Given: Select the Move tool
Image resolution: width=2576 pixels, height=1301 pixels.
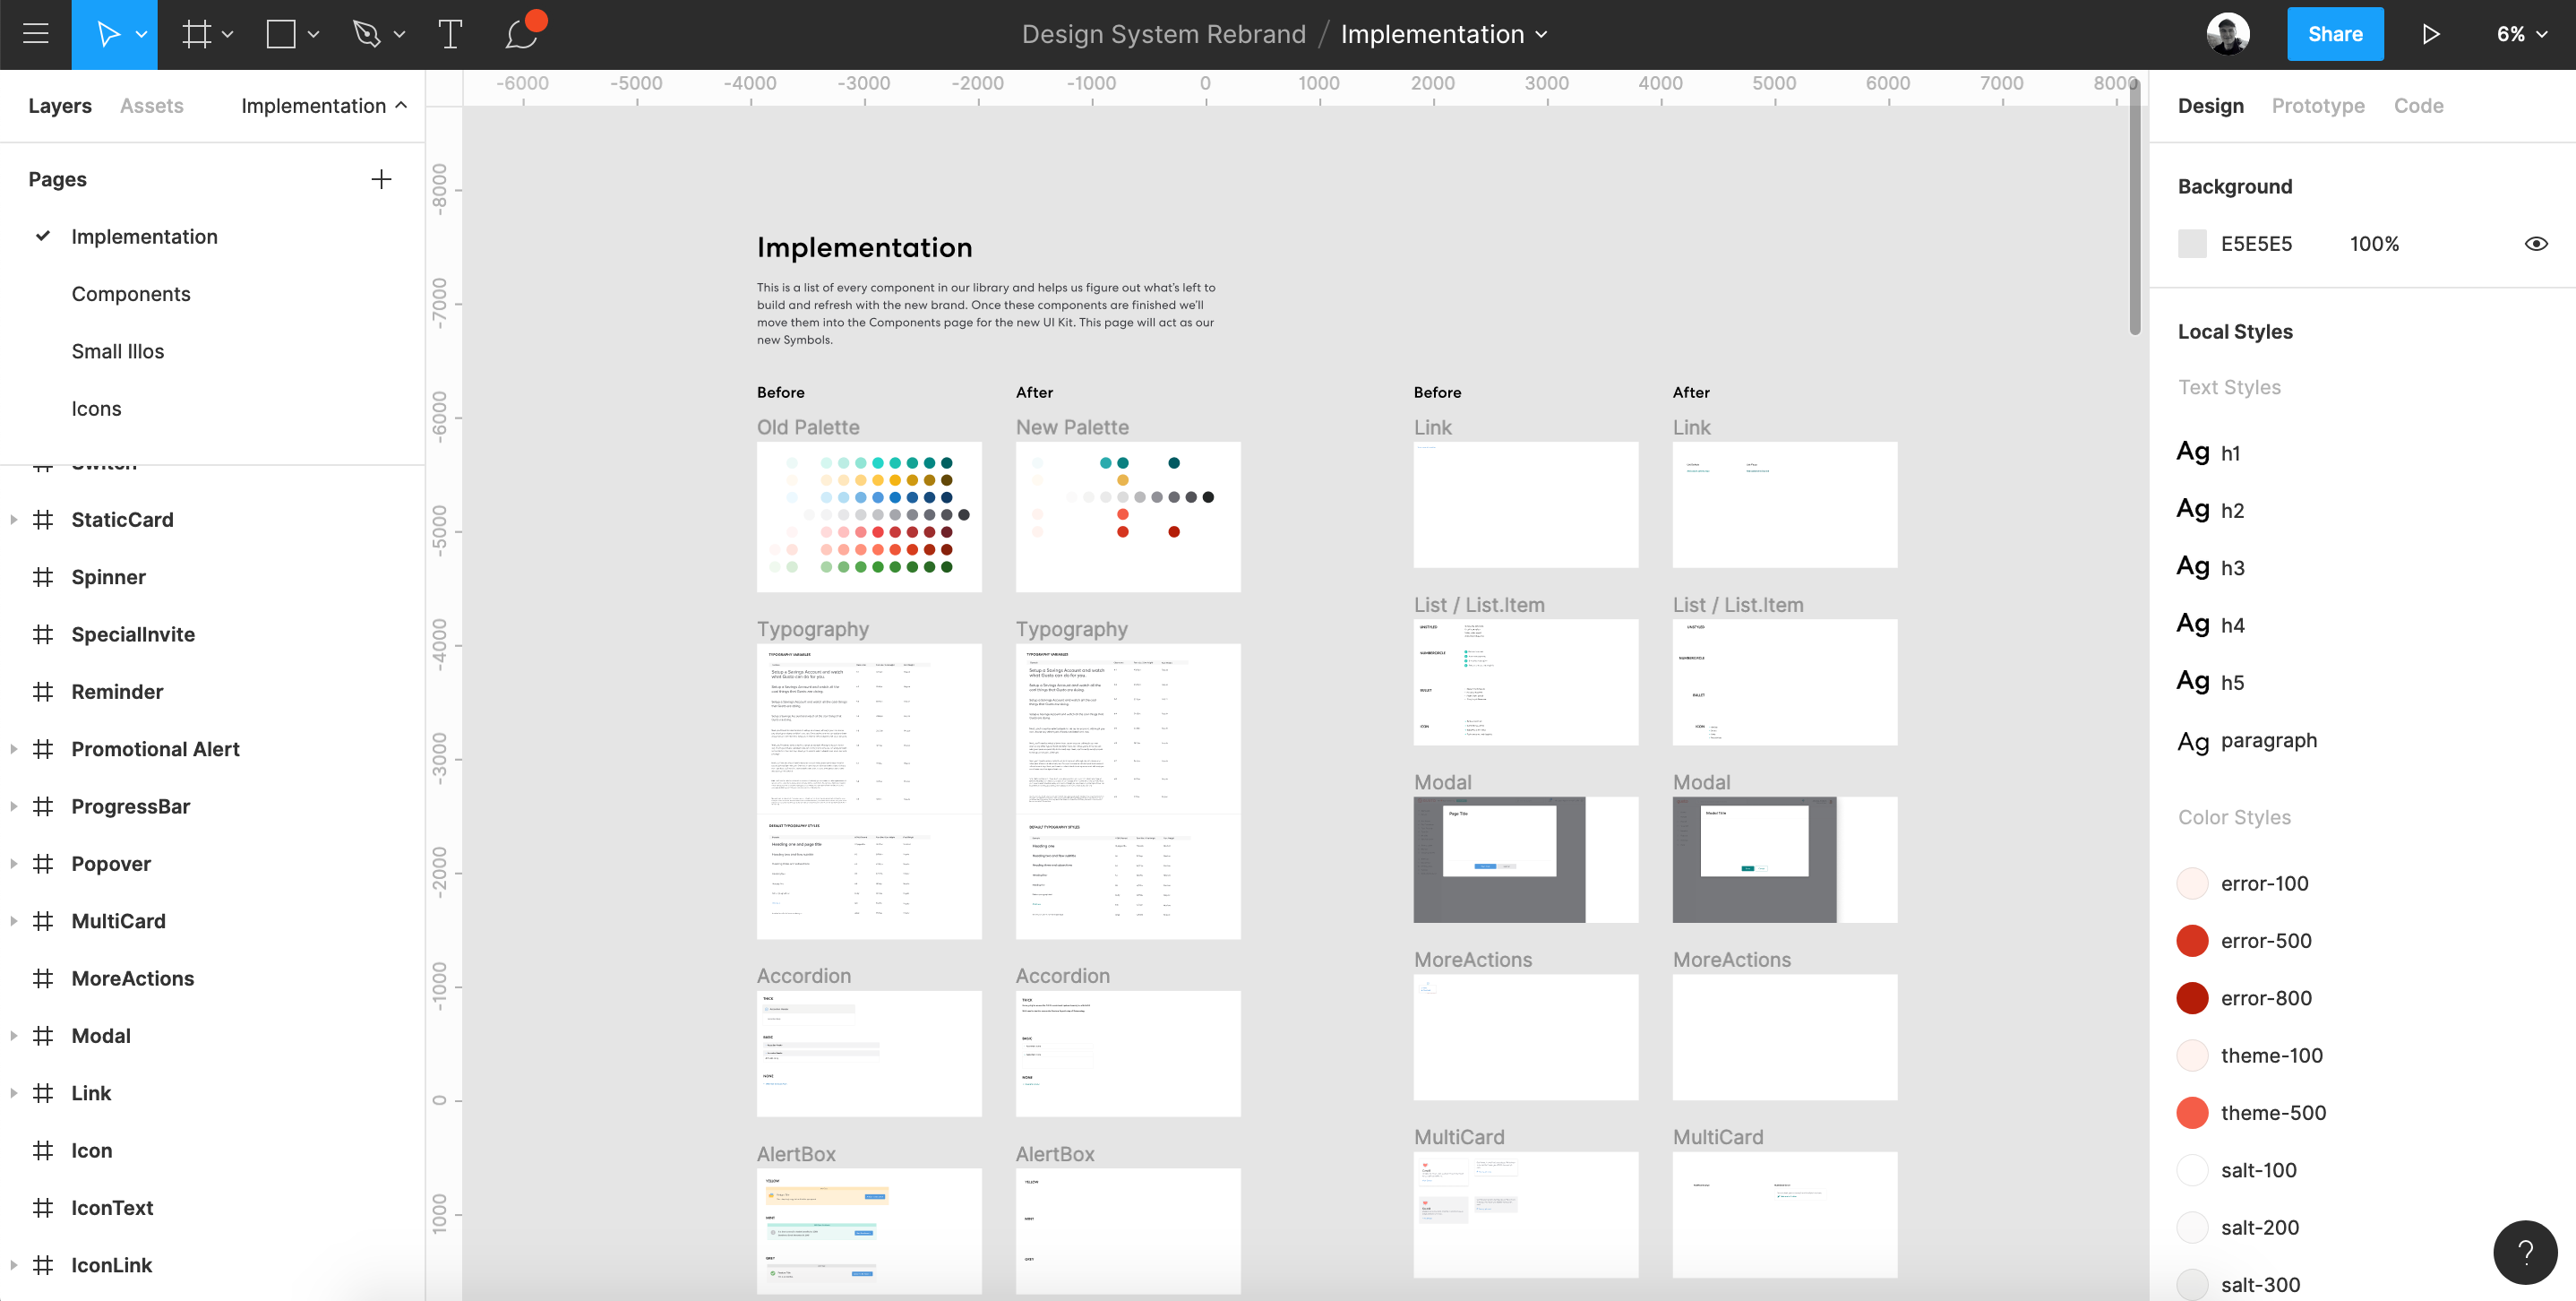Looking at the screenshot, I should [108, 34].
